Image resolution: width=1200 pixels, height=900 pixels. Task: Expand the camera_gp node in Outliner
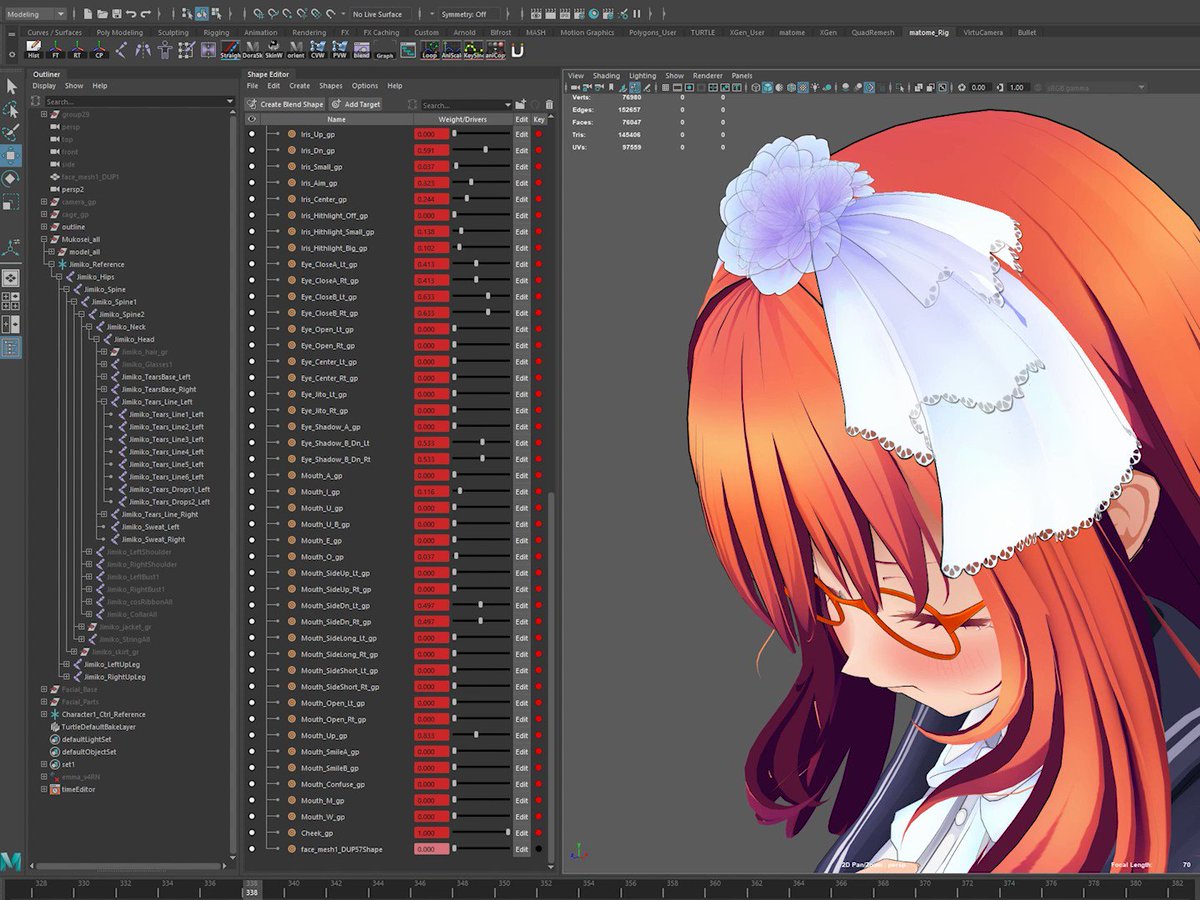44,202
